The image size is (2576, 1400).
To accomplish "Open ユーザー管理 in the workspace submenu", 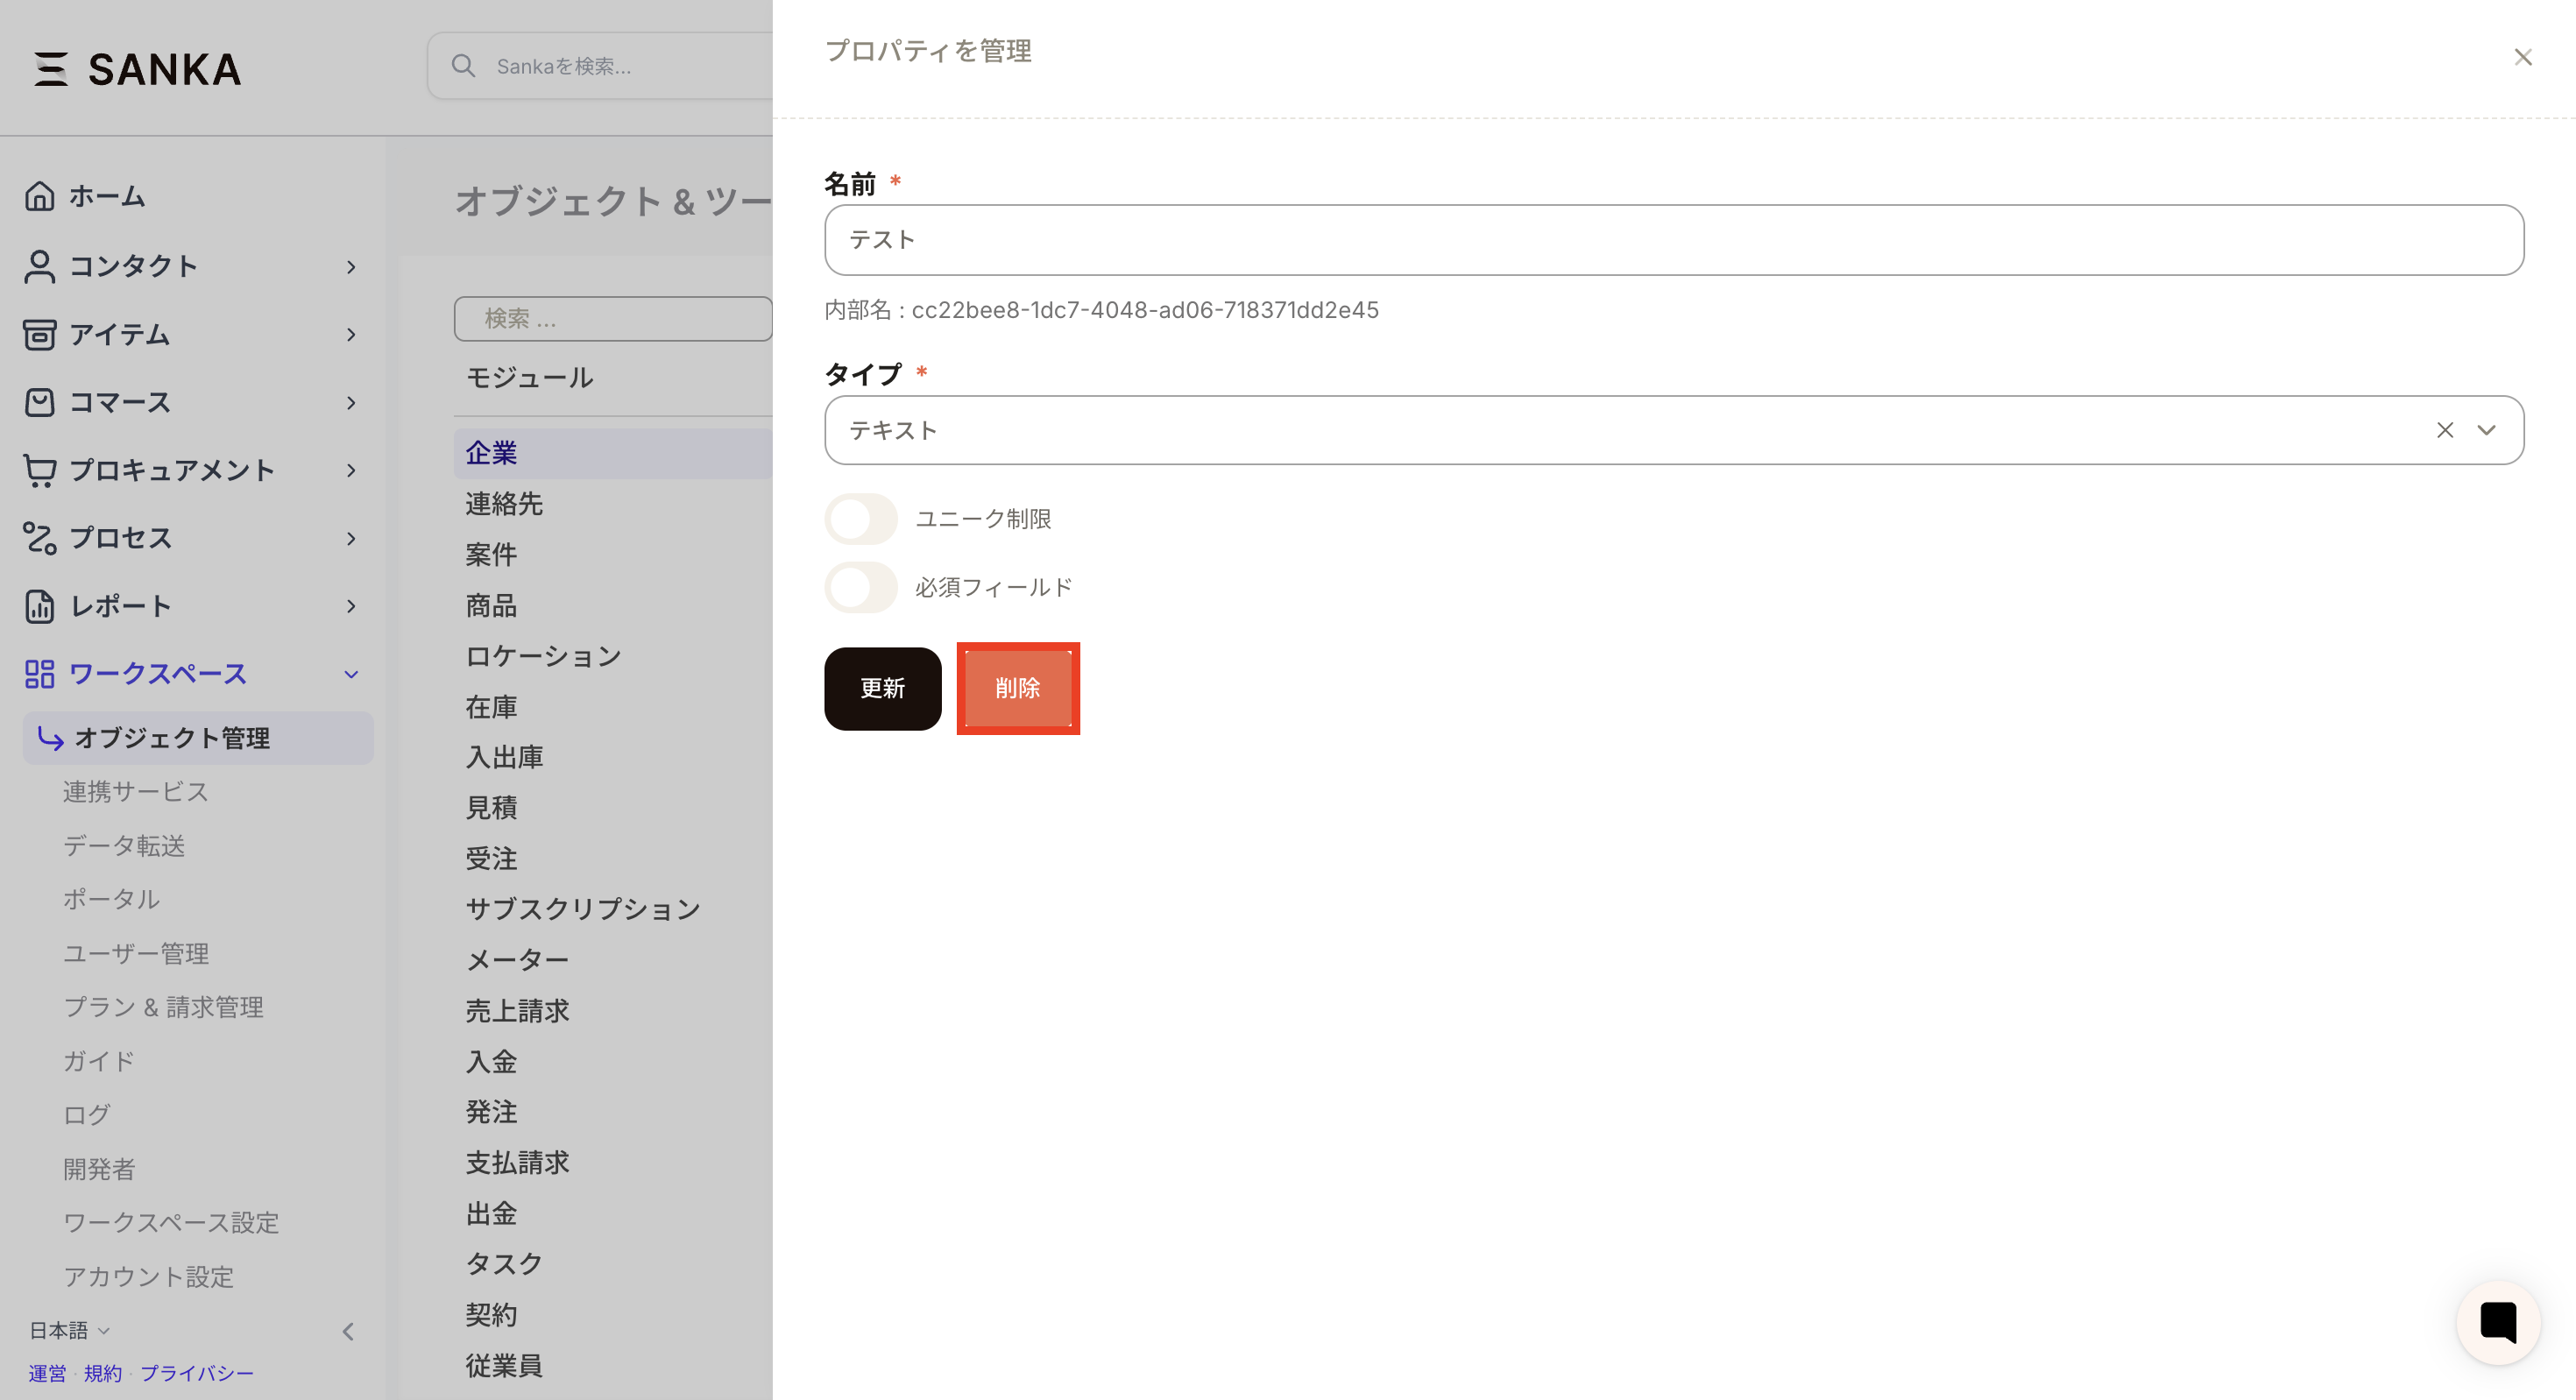I will (136, 953).
